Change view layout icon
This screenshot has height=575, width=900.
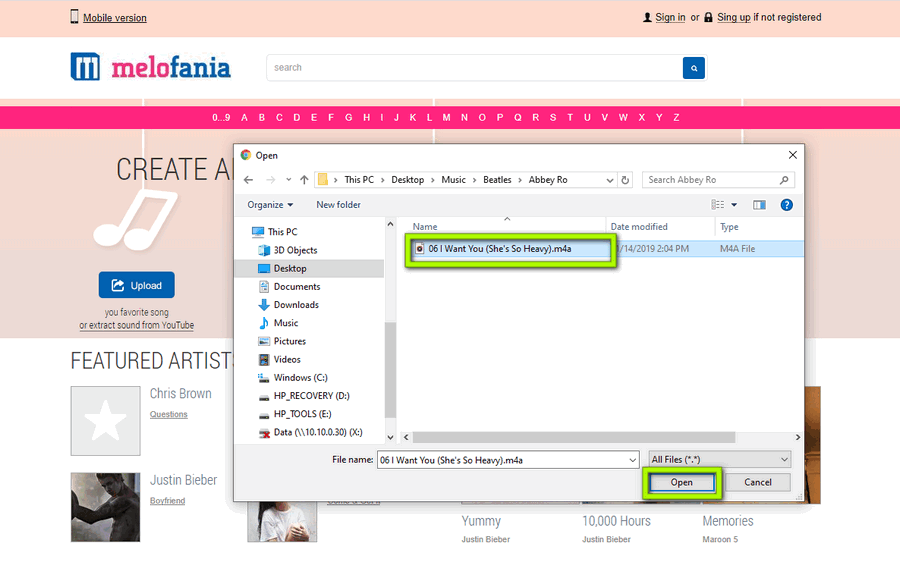coord(717,205)
